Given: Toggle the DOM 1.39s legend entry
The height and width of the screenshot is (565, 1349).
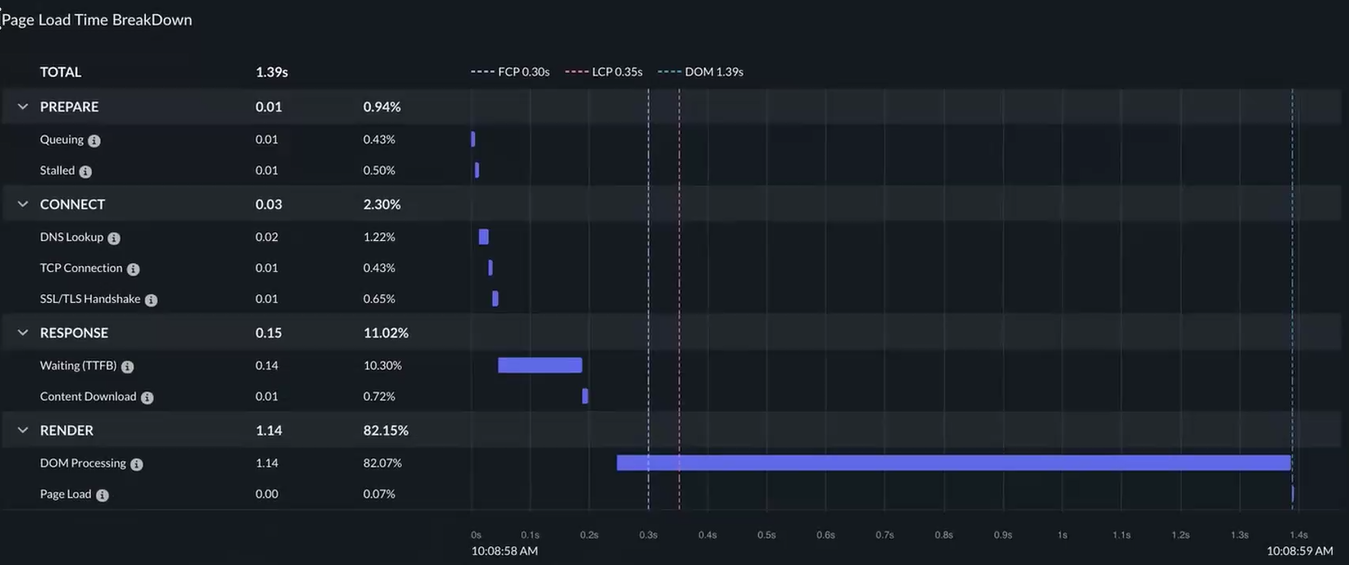Looking at the screenshot, I should tap(701, 72).
